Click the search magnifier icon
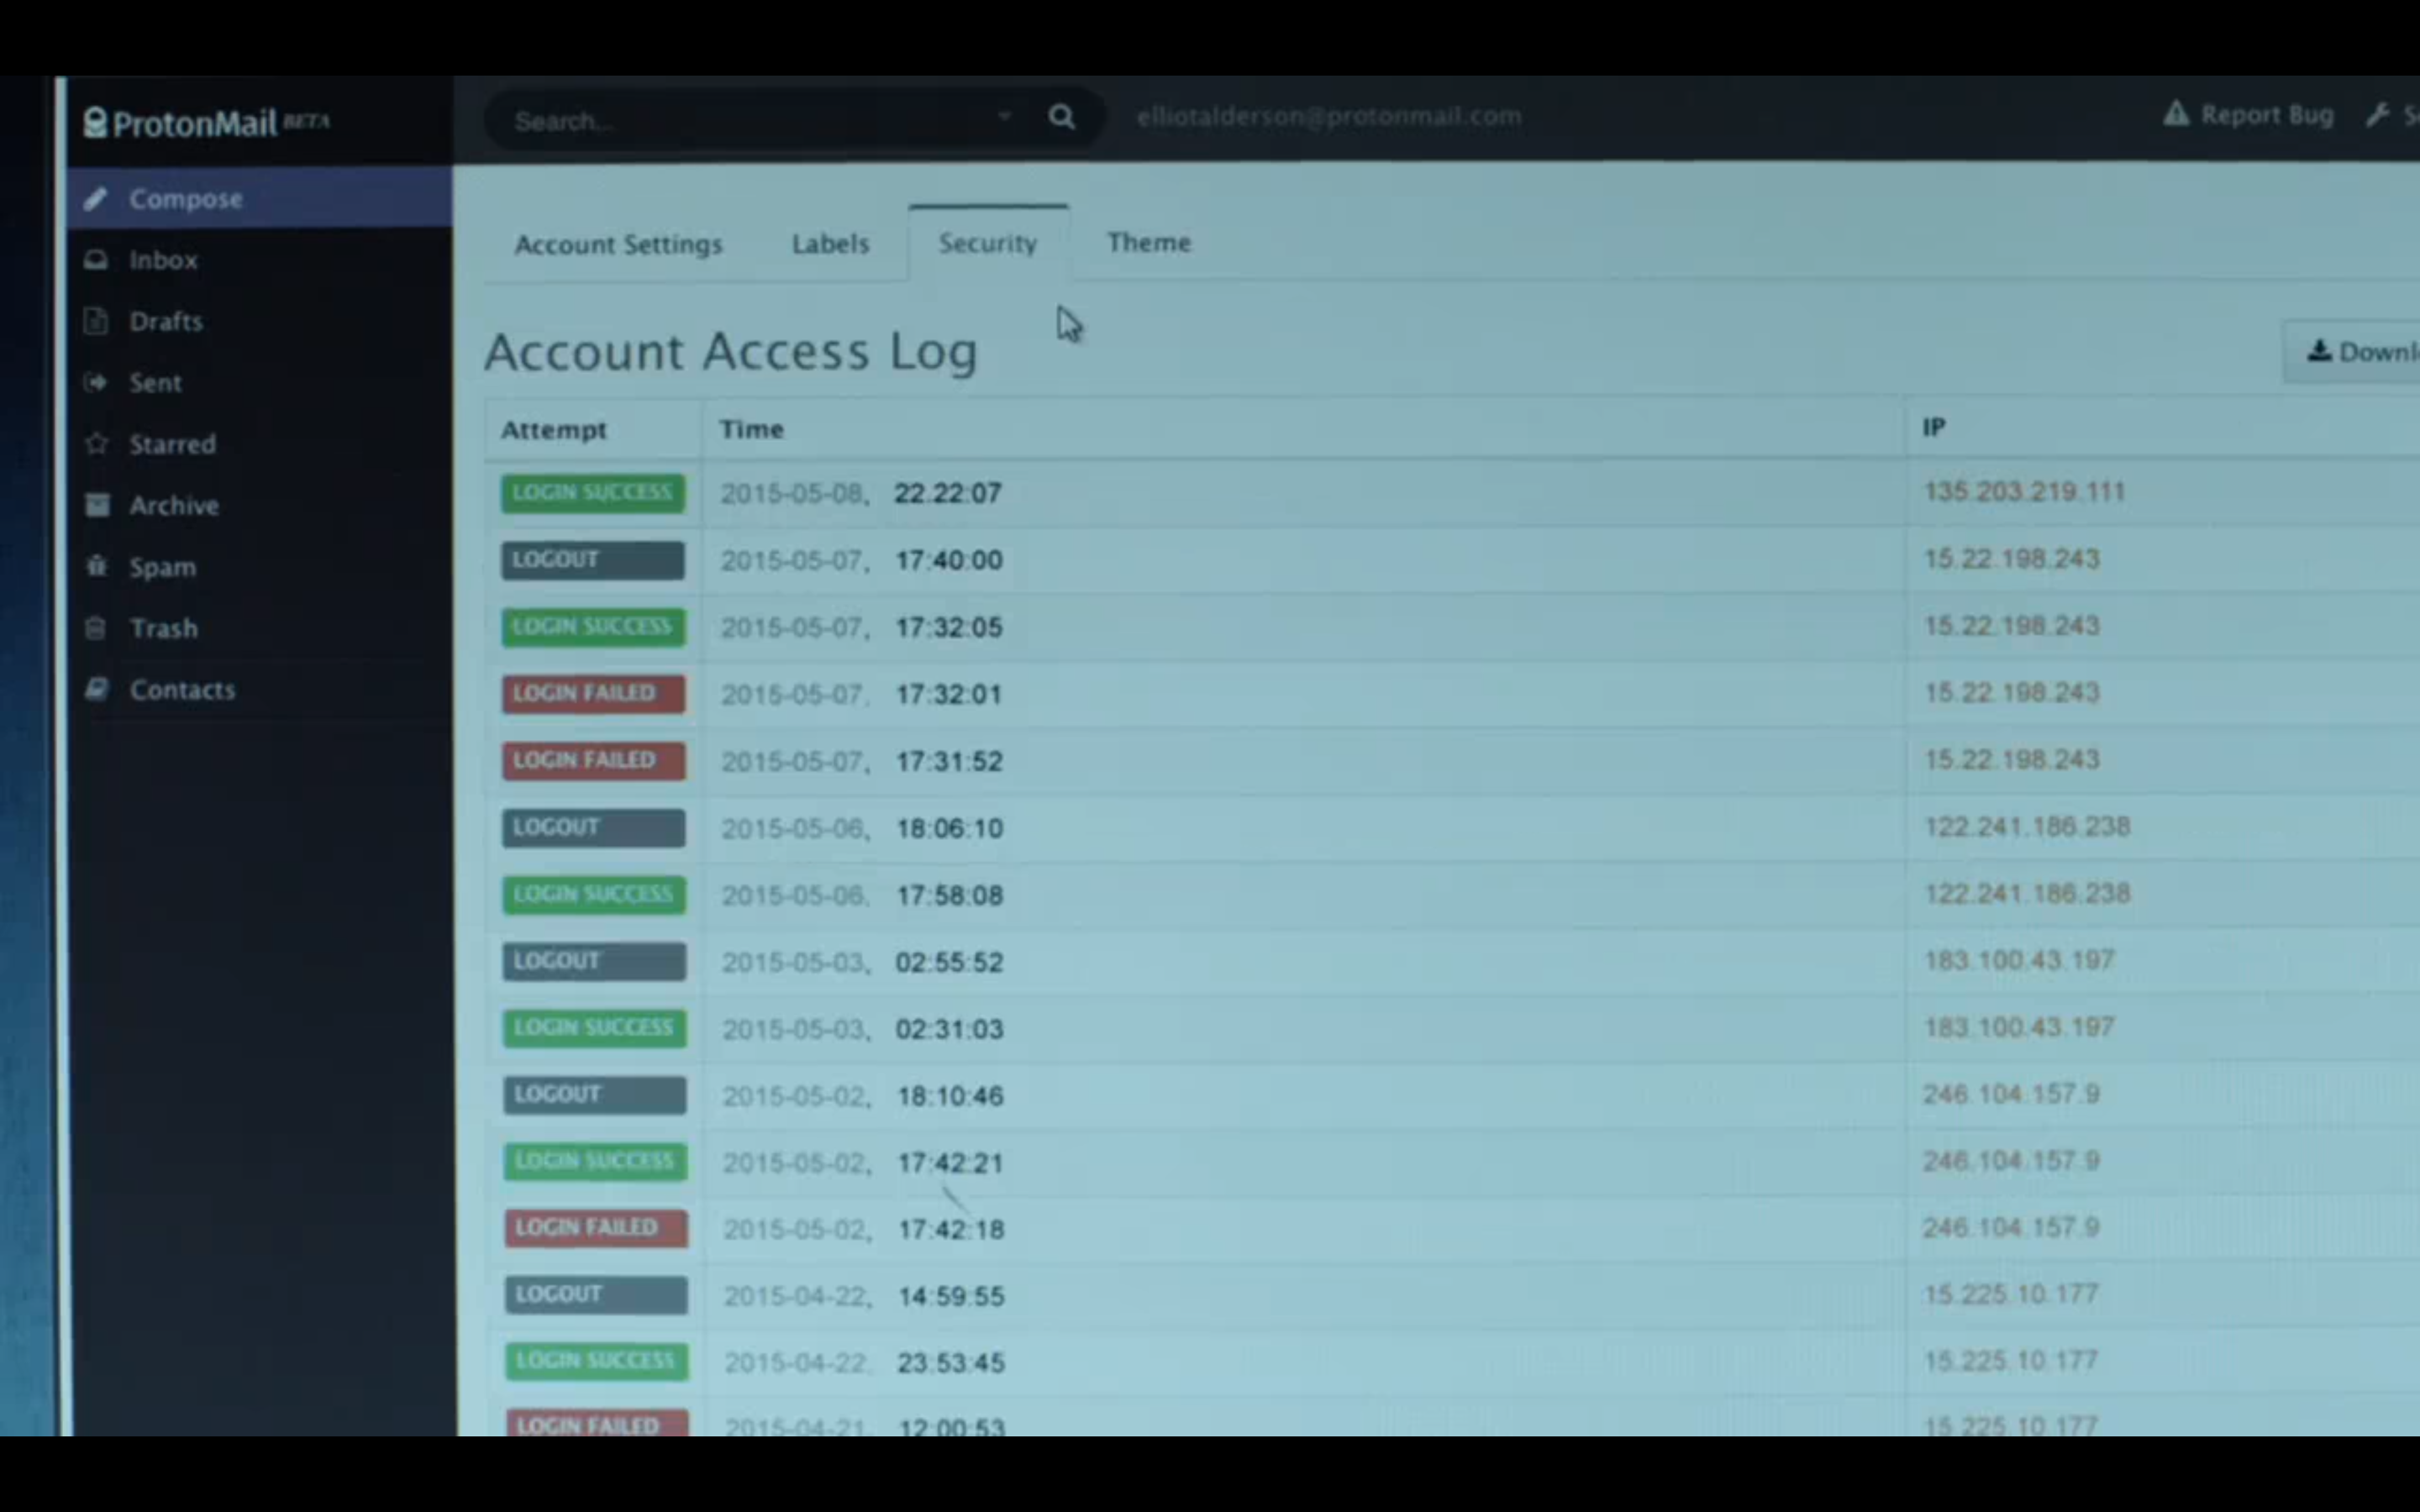Image resolution: width=2420 pixels, height=1512 pixels. click(x=1063, y=117)
